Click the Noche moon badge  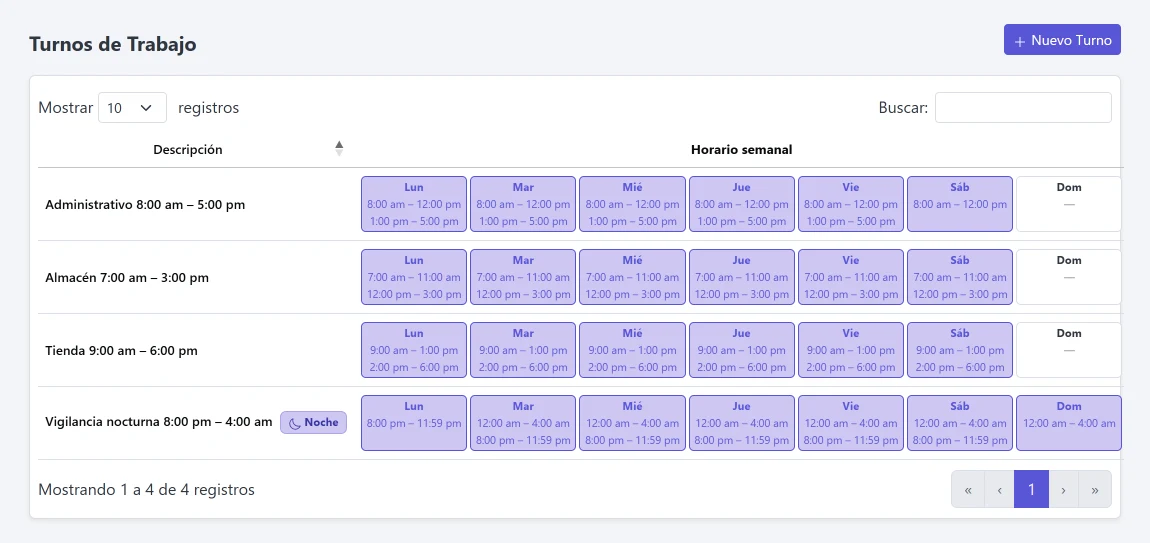pos(313,423)
